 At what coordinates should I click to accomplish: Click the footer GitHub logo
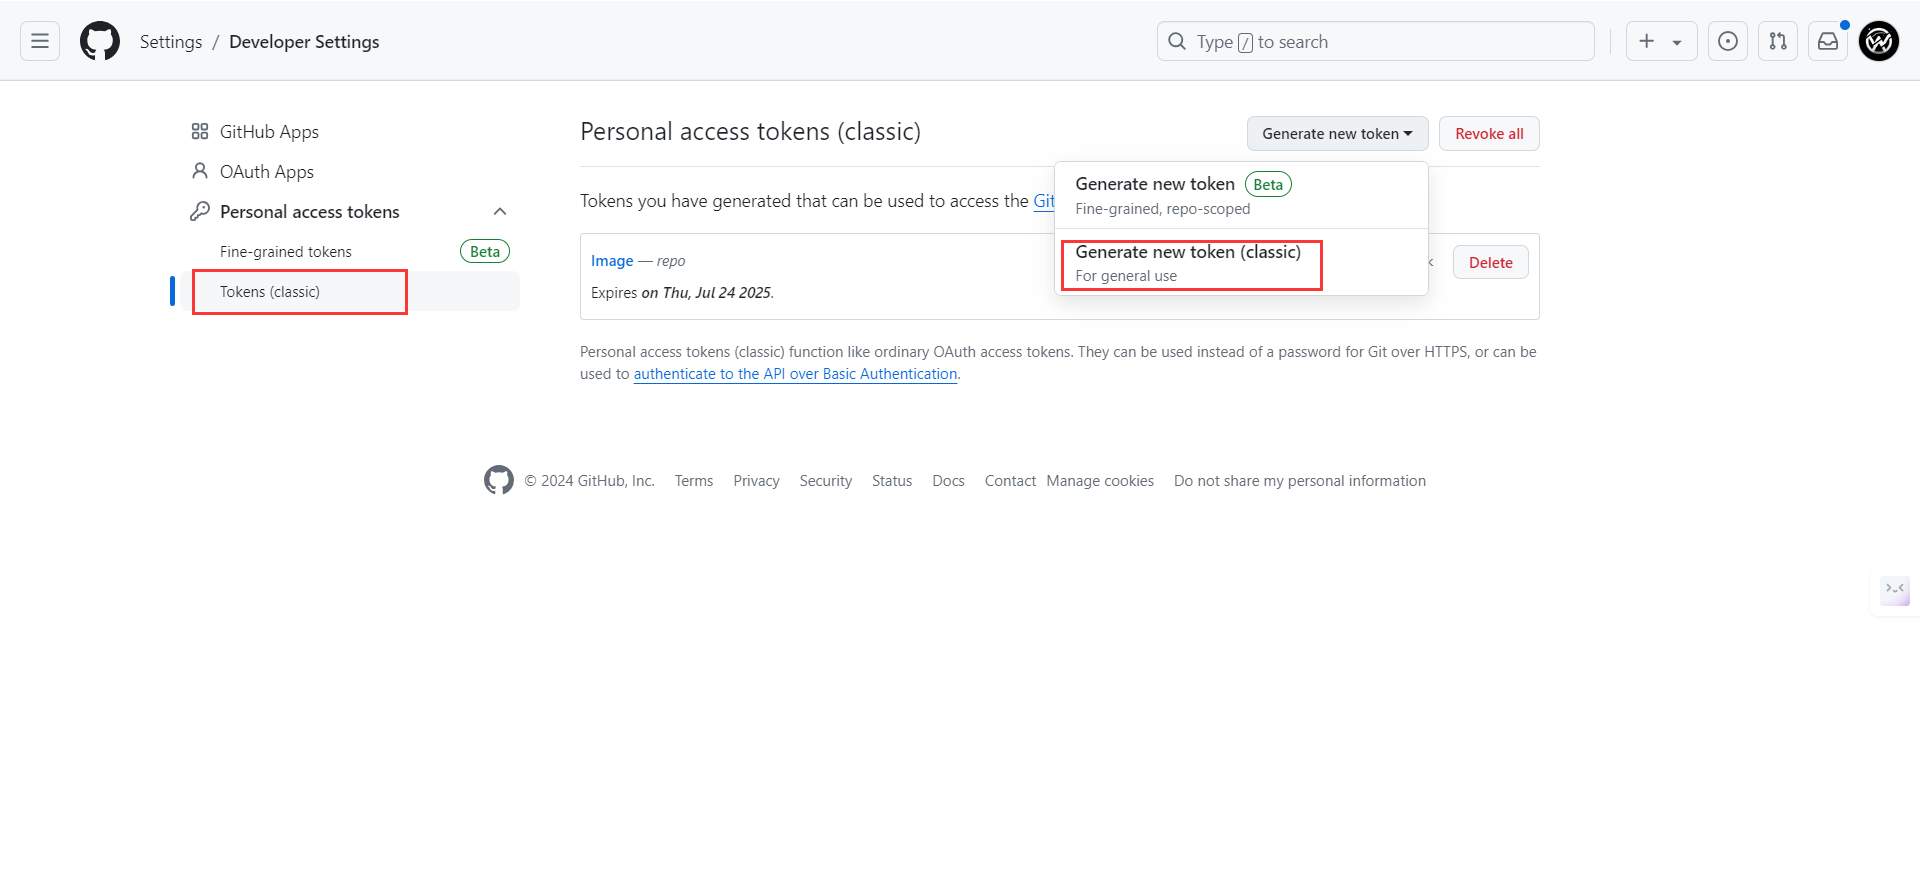coord(499,480)
